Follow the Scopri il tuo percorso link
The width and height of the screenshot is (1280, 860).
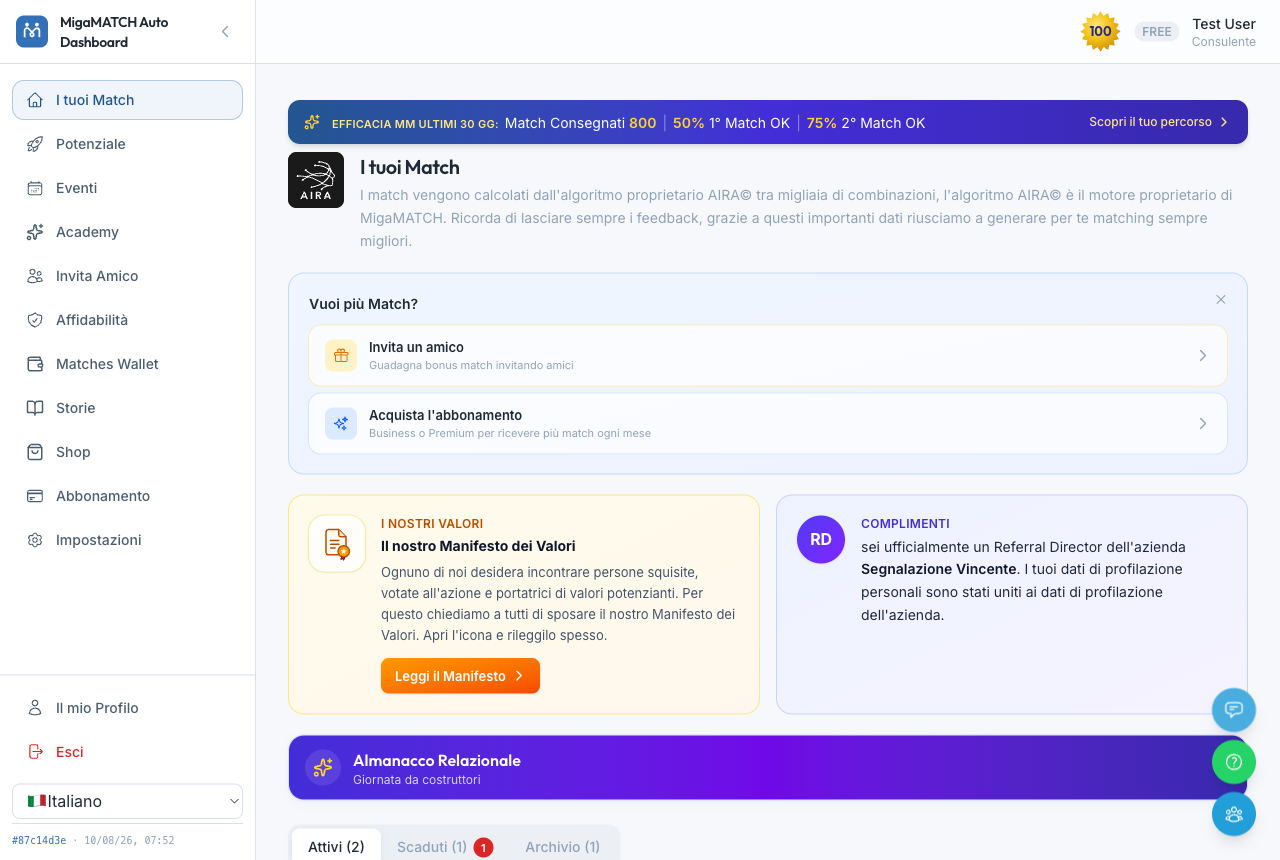pyautogui.click(x=1159, y=122)
